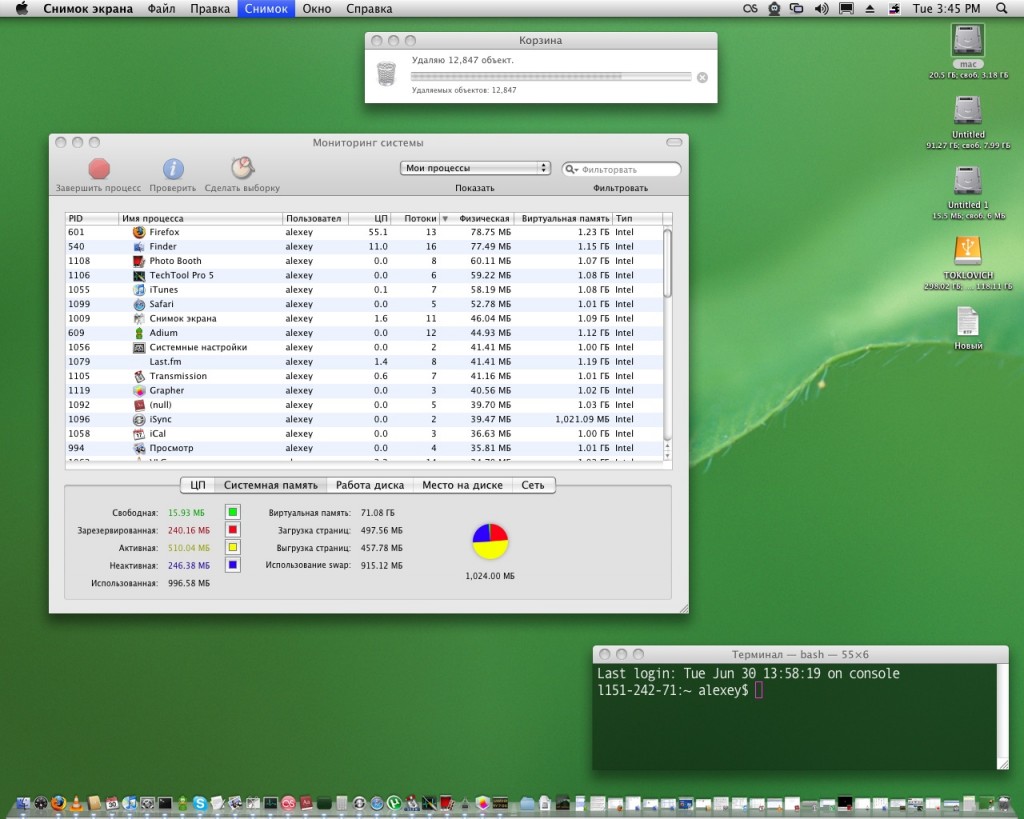Open the 'Мои процессы' process filter dropdown
The height and width of the screenshot is (819, 1024).
(x=475, y=169)
